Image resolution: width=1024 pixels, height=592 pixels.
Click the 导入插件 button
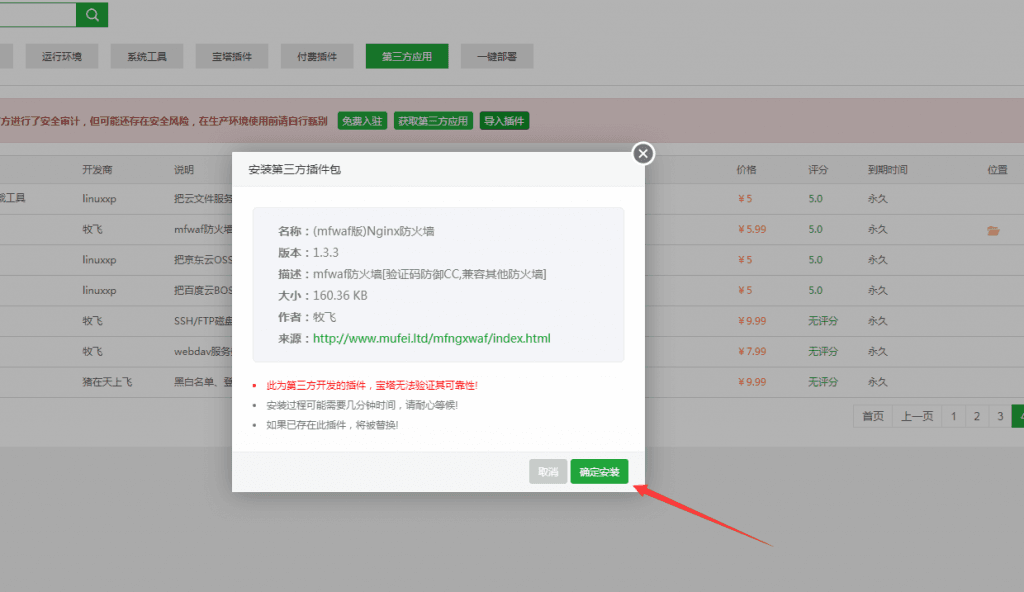pyautogui.click(x=504, y=121)
